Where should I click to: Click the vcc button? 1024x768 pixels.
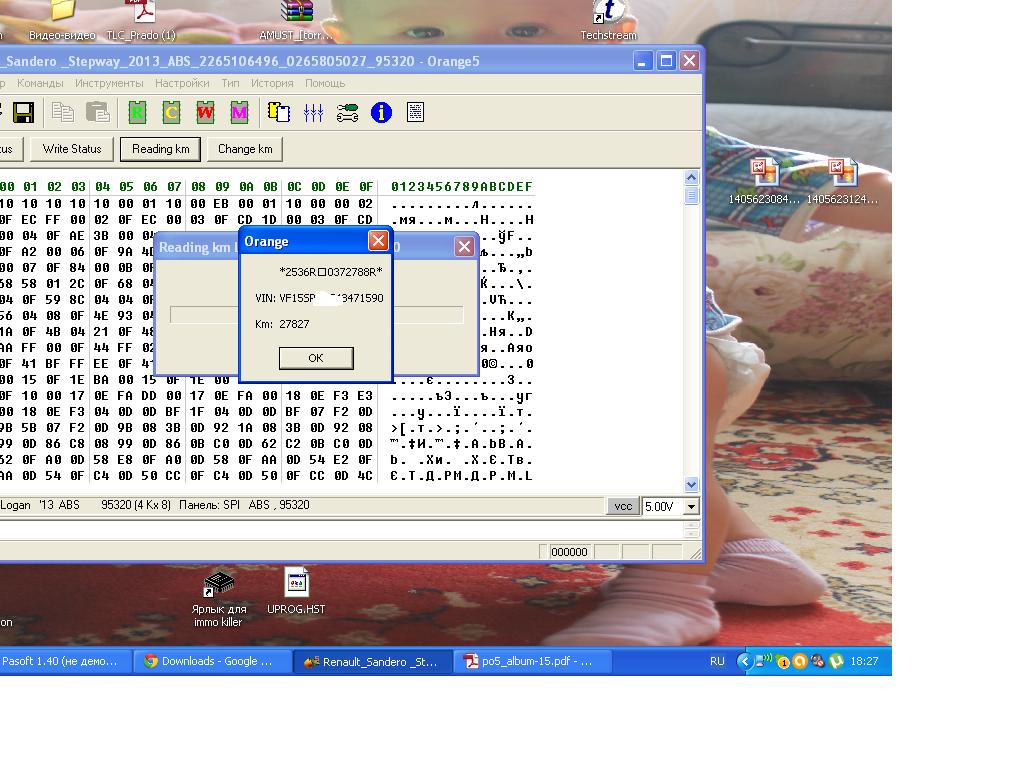623,506
